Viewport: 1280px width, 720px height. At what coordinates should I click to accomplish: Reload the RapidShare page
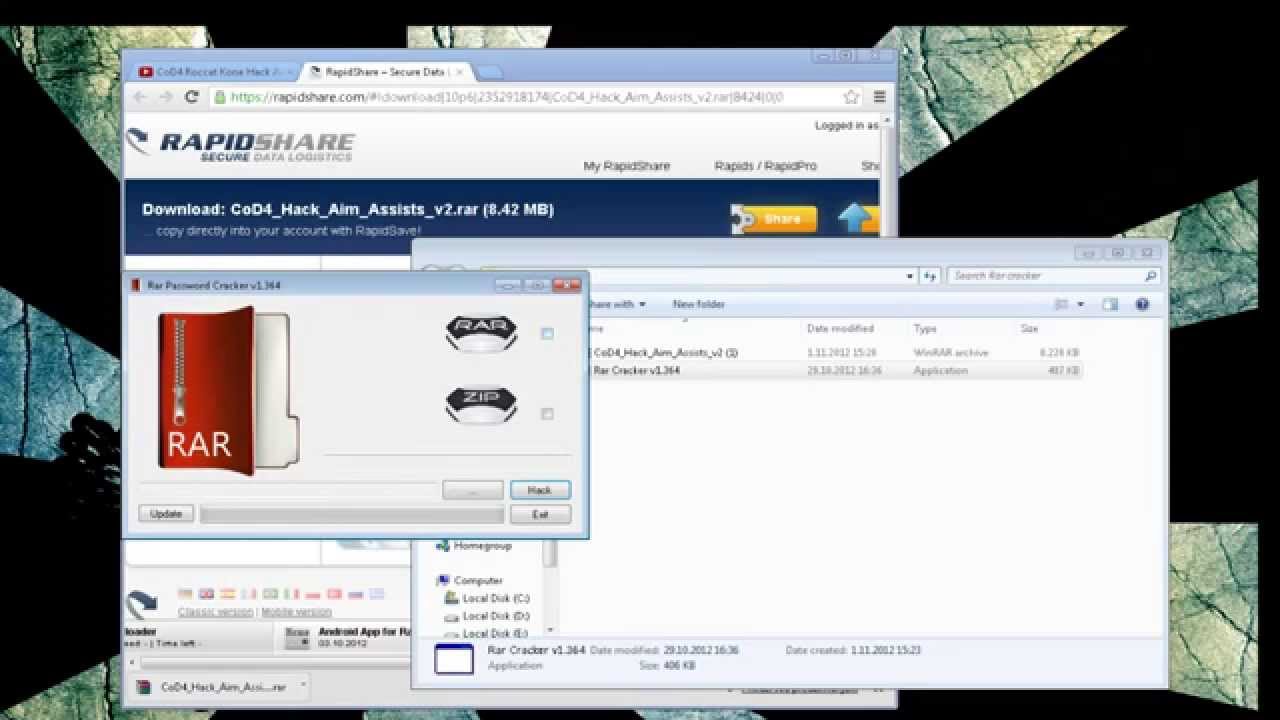(x=191, y=97)
